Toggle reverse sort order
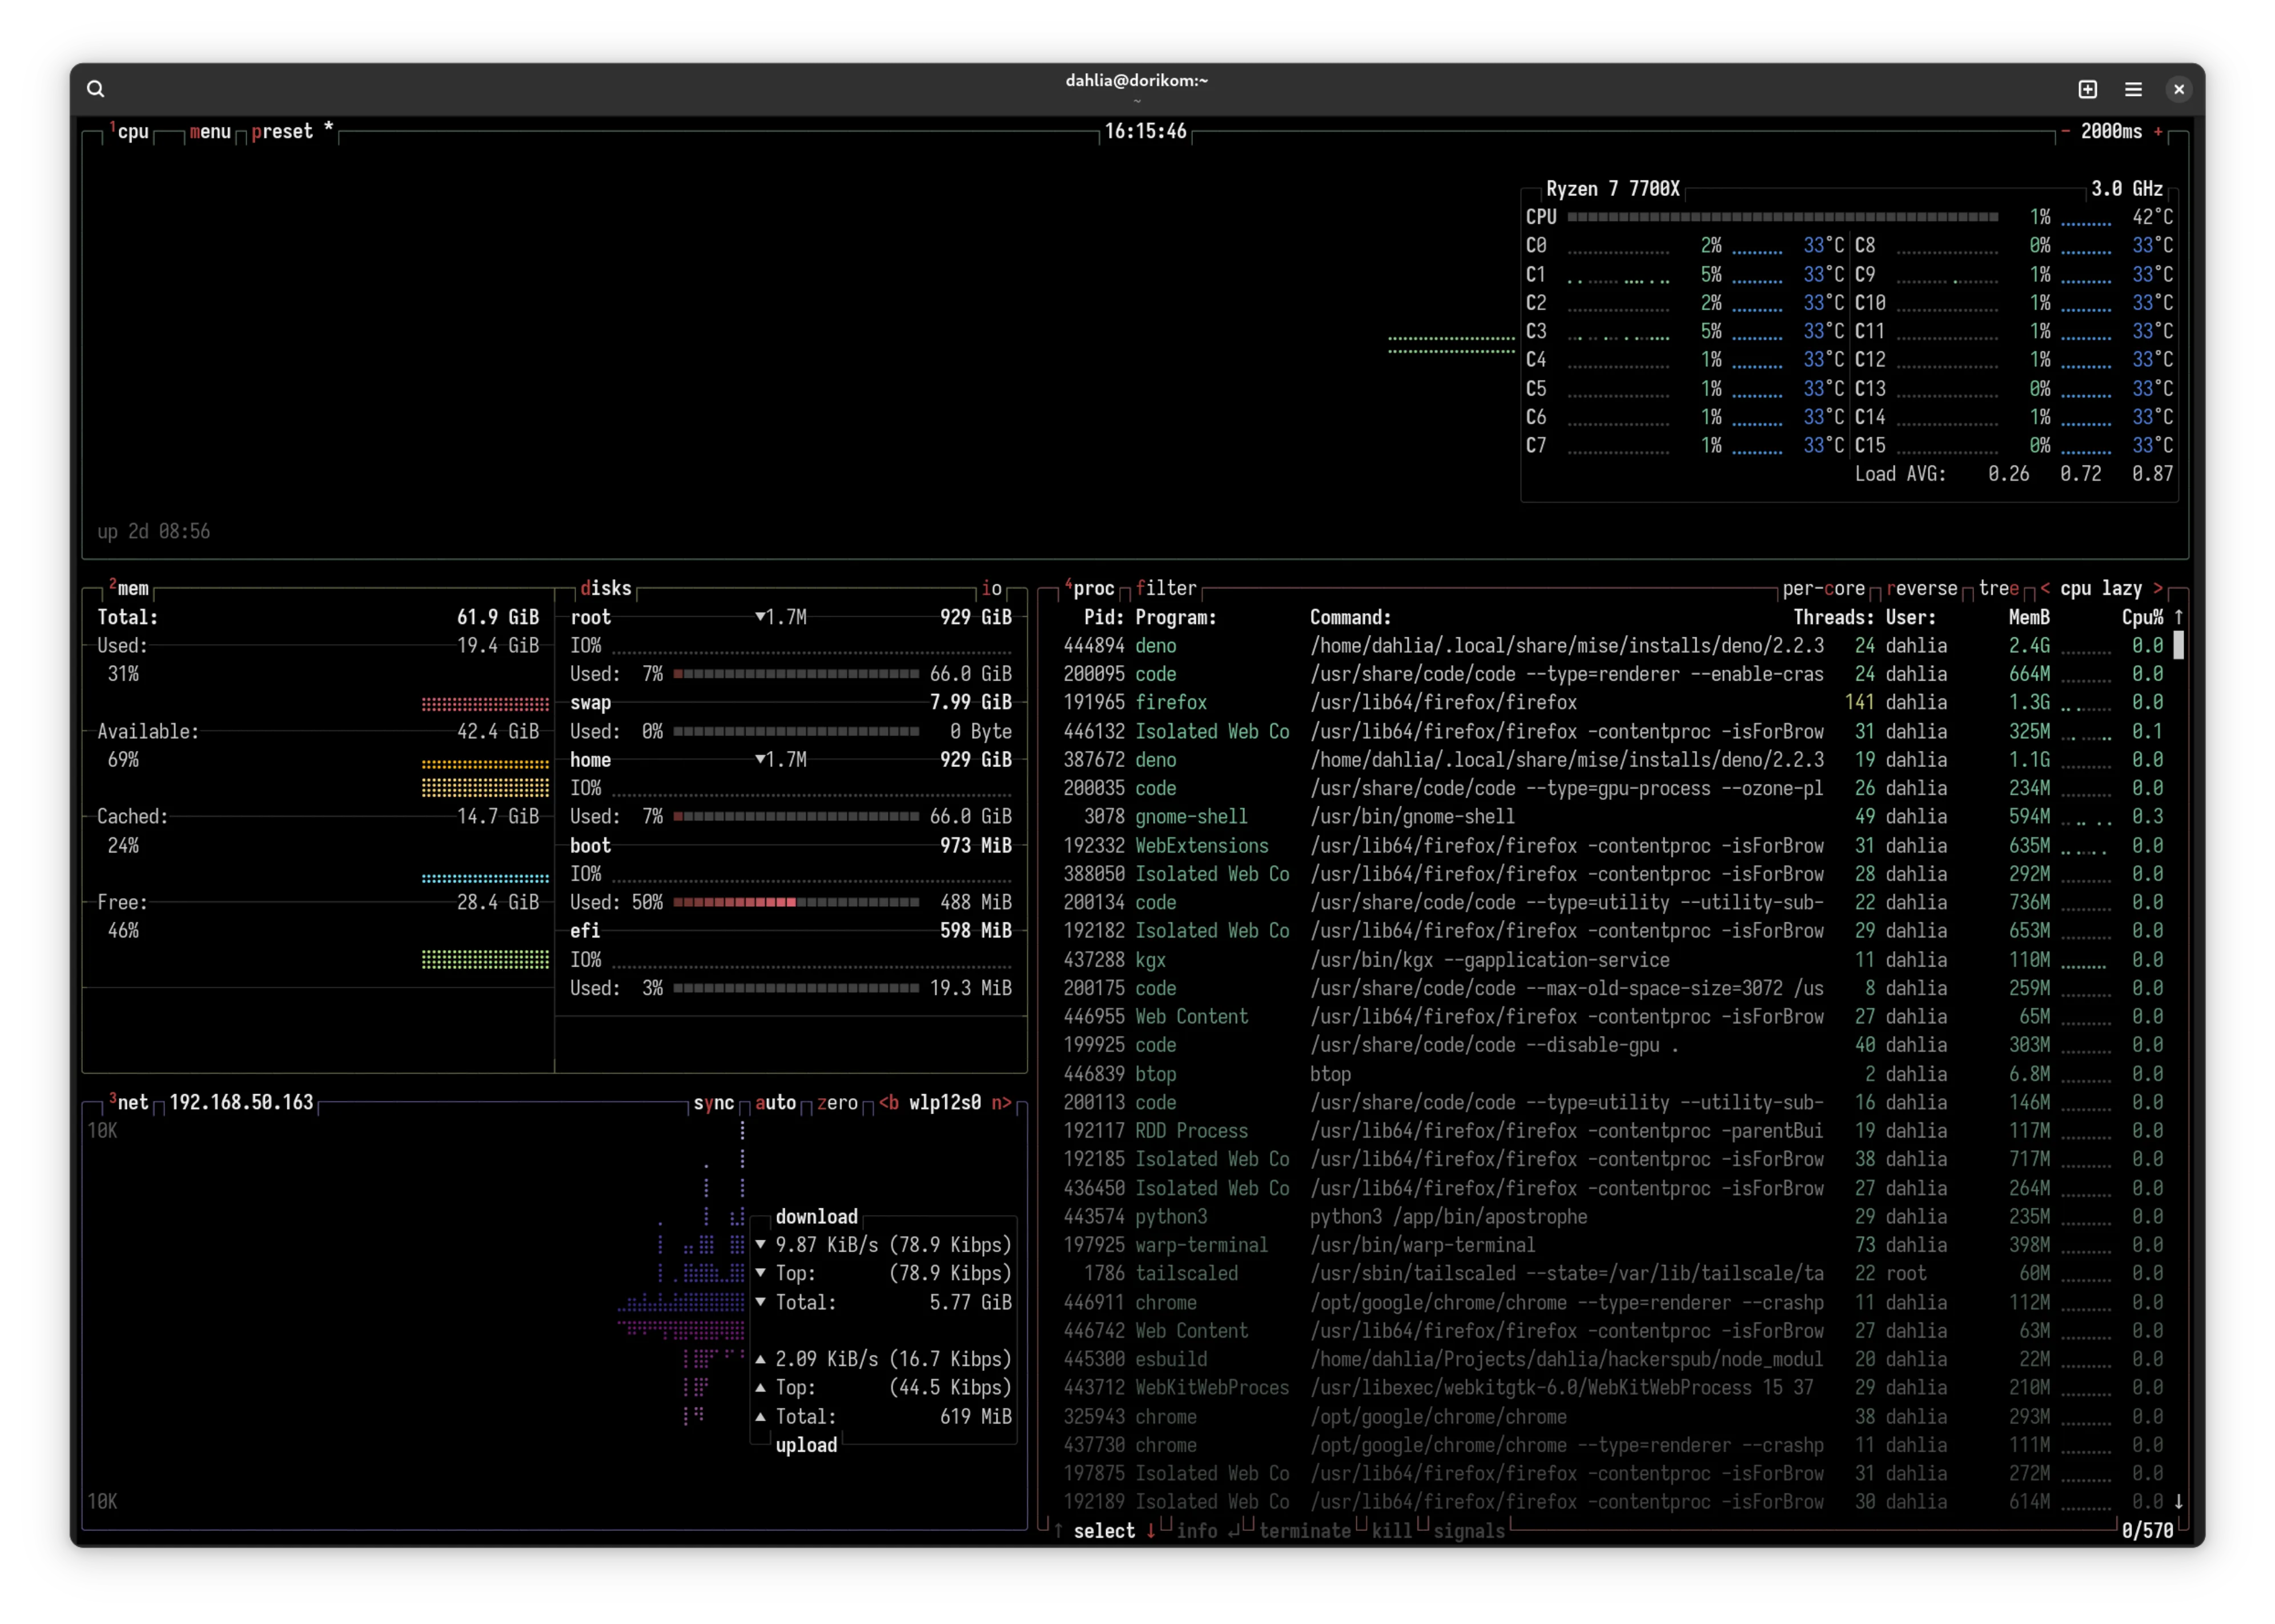The image size is (2275, 1624). [x=1922, y=588]
